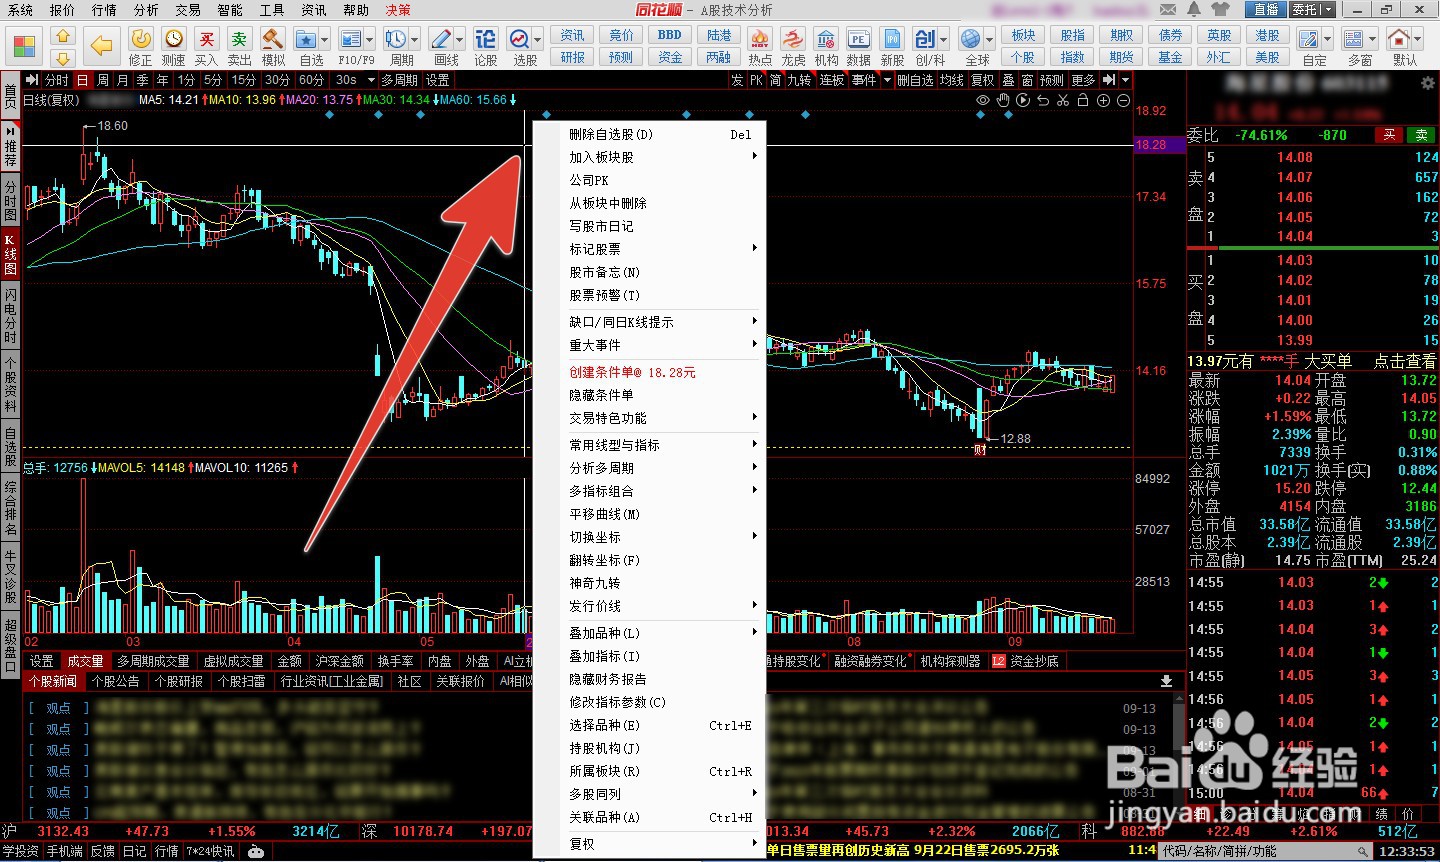
Task: Open the 模拟 simulated trading gavel icon
Action: (x=273, y=39)
